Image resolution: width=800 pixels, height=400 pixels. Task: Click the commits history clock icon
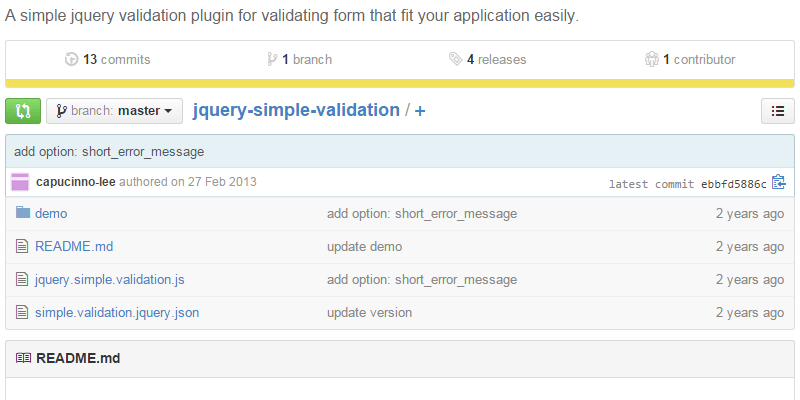coord(71,60)
